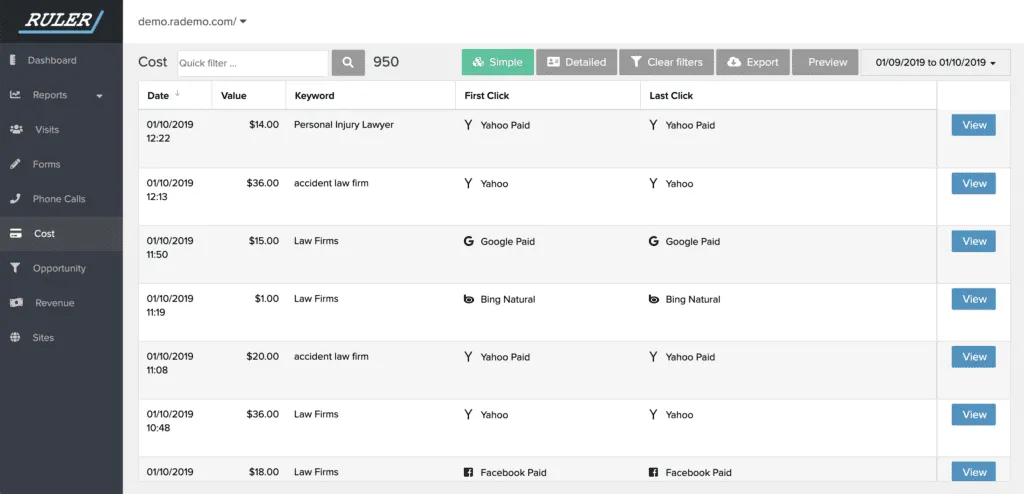Screen dimensions: 1024x494
Task: Open the demo.rademo.com site dropdown
Action: tap(192, 21)
